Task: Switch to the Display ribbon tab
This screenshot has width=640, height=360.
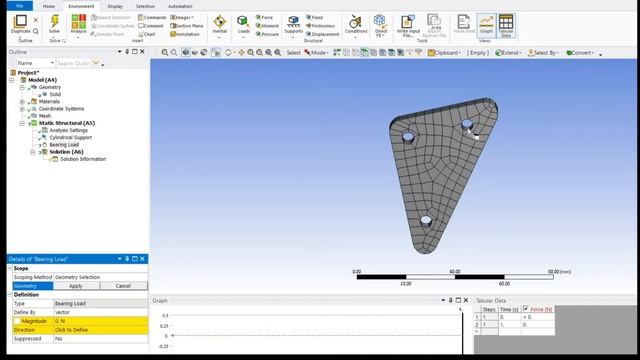Action: pos(115,6)
